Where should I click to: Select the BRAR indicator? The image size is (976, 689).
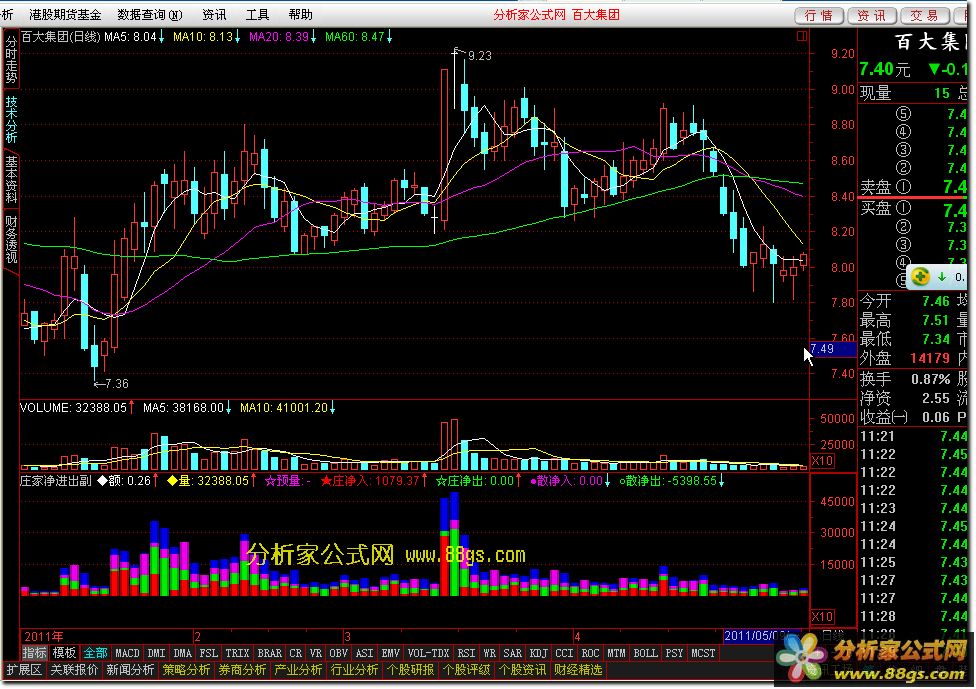coord(270,653)
